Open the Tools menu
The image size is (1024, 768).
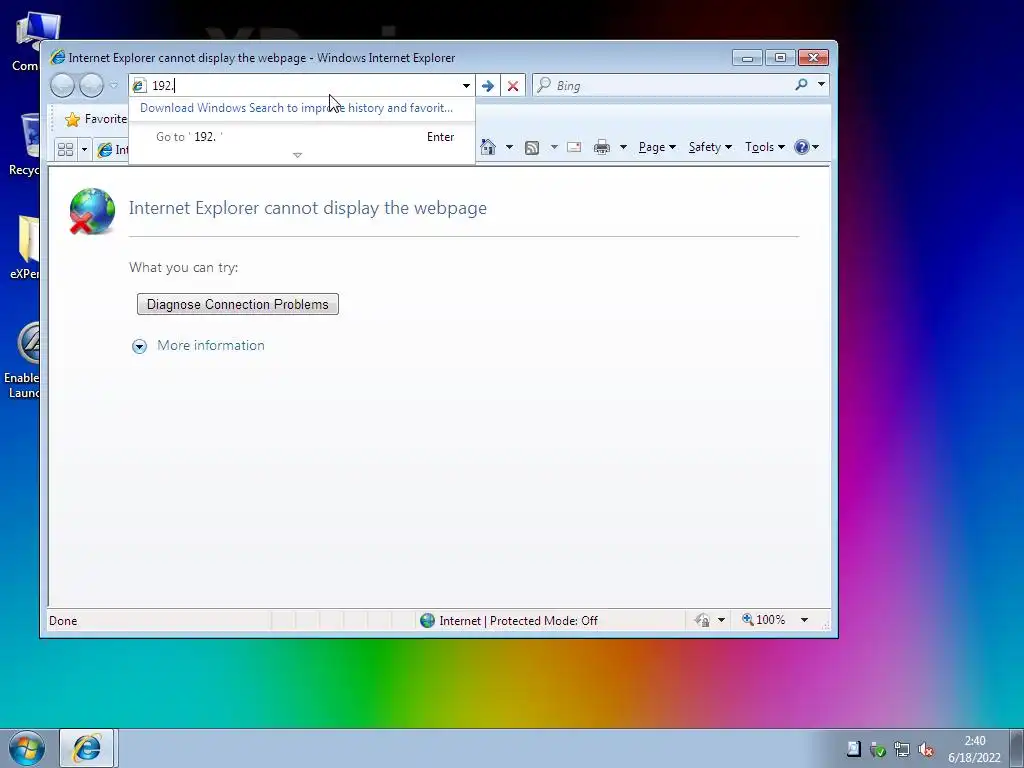click(x=765, y=147)
